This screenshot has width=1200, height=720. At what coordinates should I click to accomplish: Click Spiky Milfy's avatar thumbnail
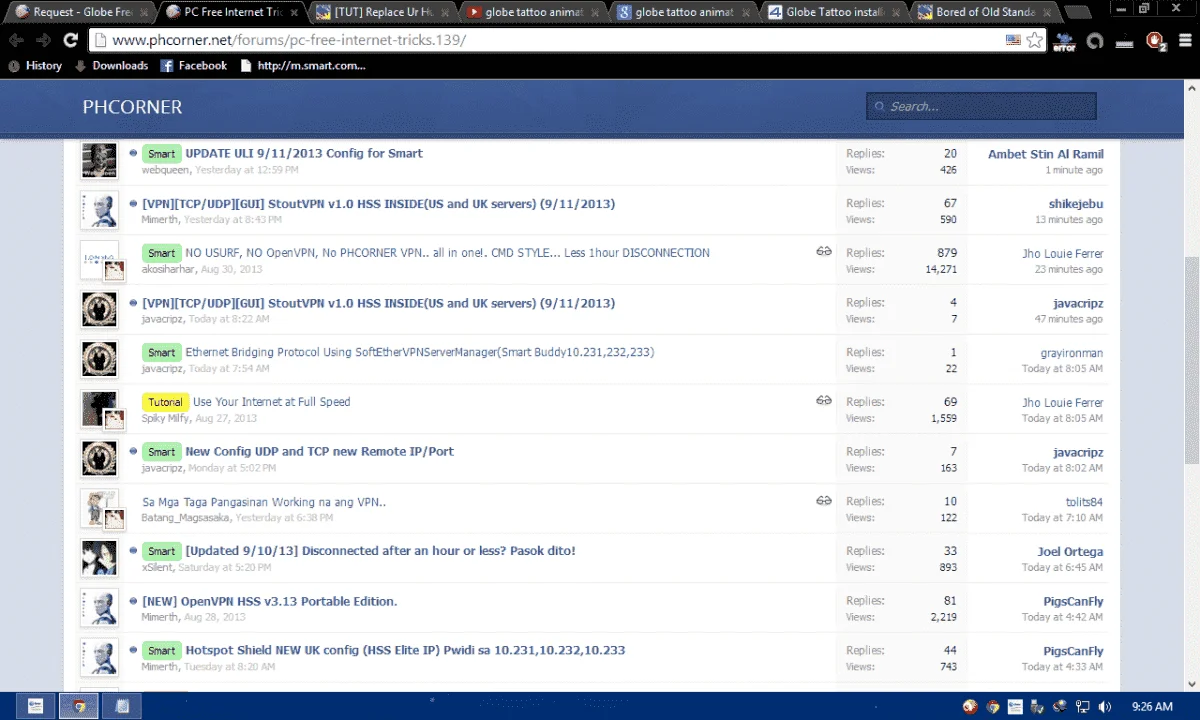pos(99,409)
